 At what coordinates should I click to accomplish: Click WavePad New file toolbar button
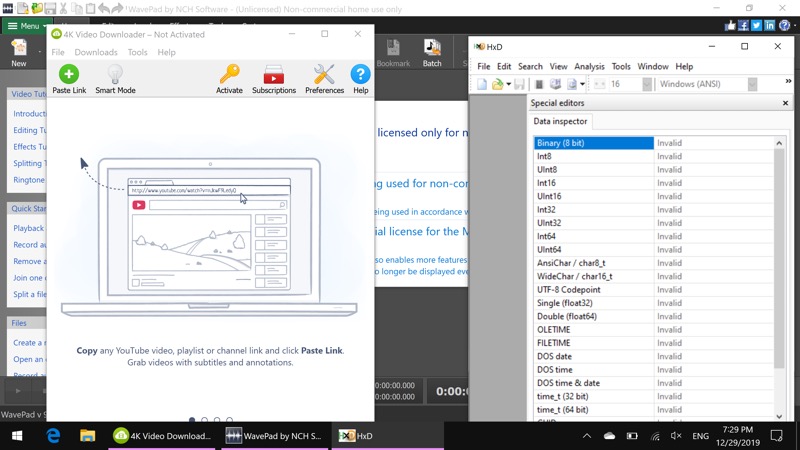point(19,53)
